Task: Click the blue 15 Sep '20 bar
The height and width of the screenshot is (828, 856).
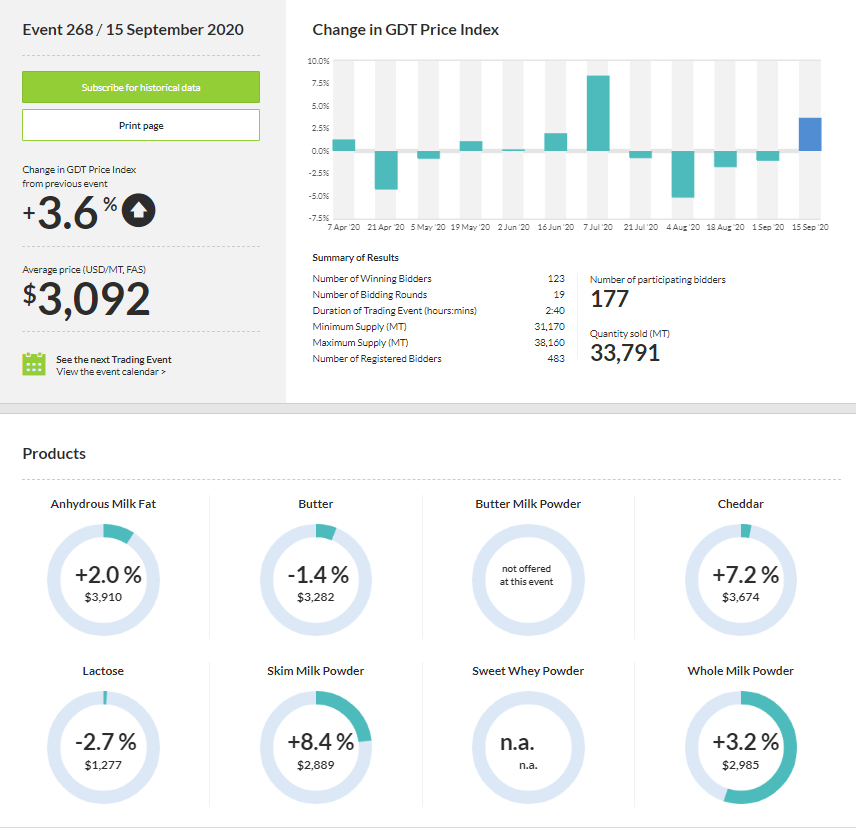Action: (810, 135)
